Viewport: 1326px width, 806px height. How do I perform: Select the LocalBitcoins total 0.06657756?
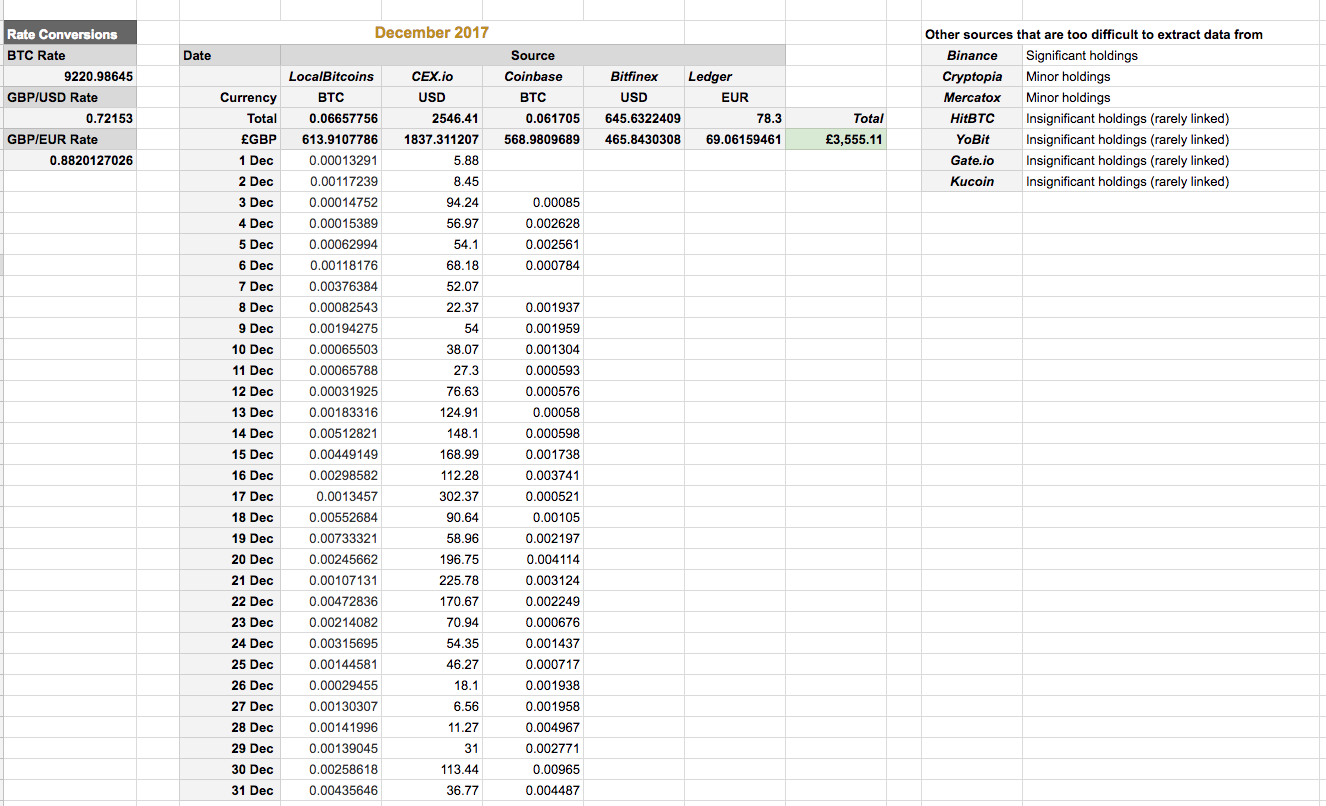coord(331,118)
